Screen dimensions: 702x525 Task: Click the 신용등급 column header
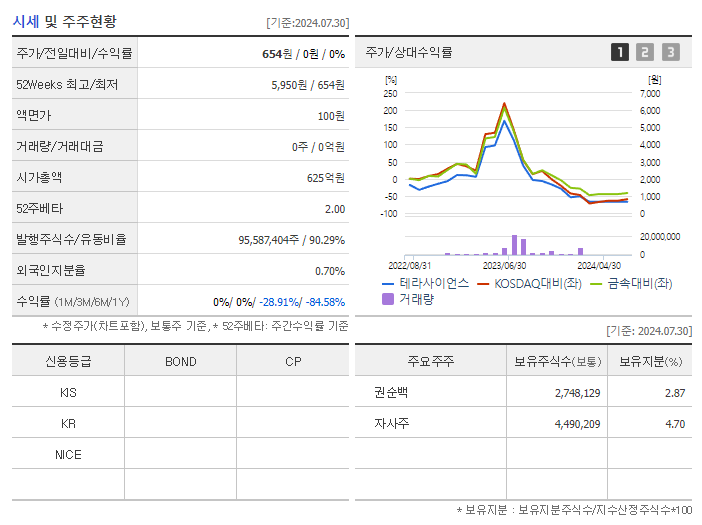tap(68, 361)
